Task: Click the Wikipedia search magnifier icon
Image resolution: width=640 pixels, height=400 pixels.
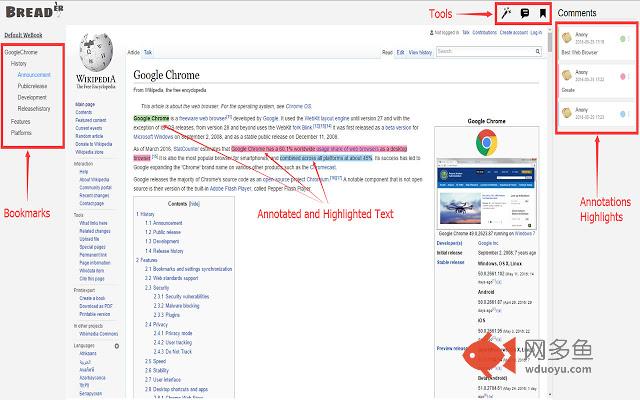Action: (538, 51)
